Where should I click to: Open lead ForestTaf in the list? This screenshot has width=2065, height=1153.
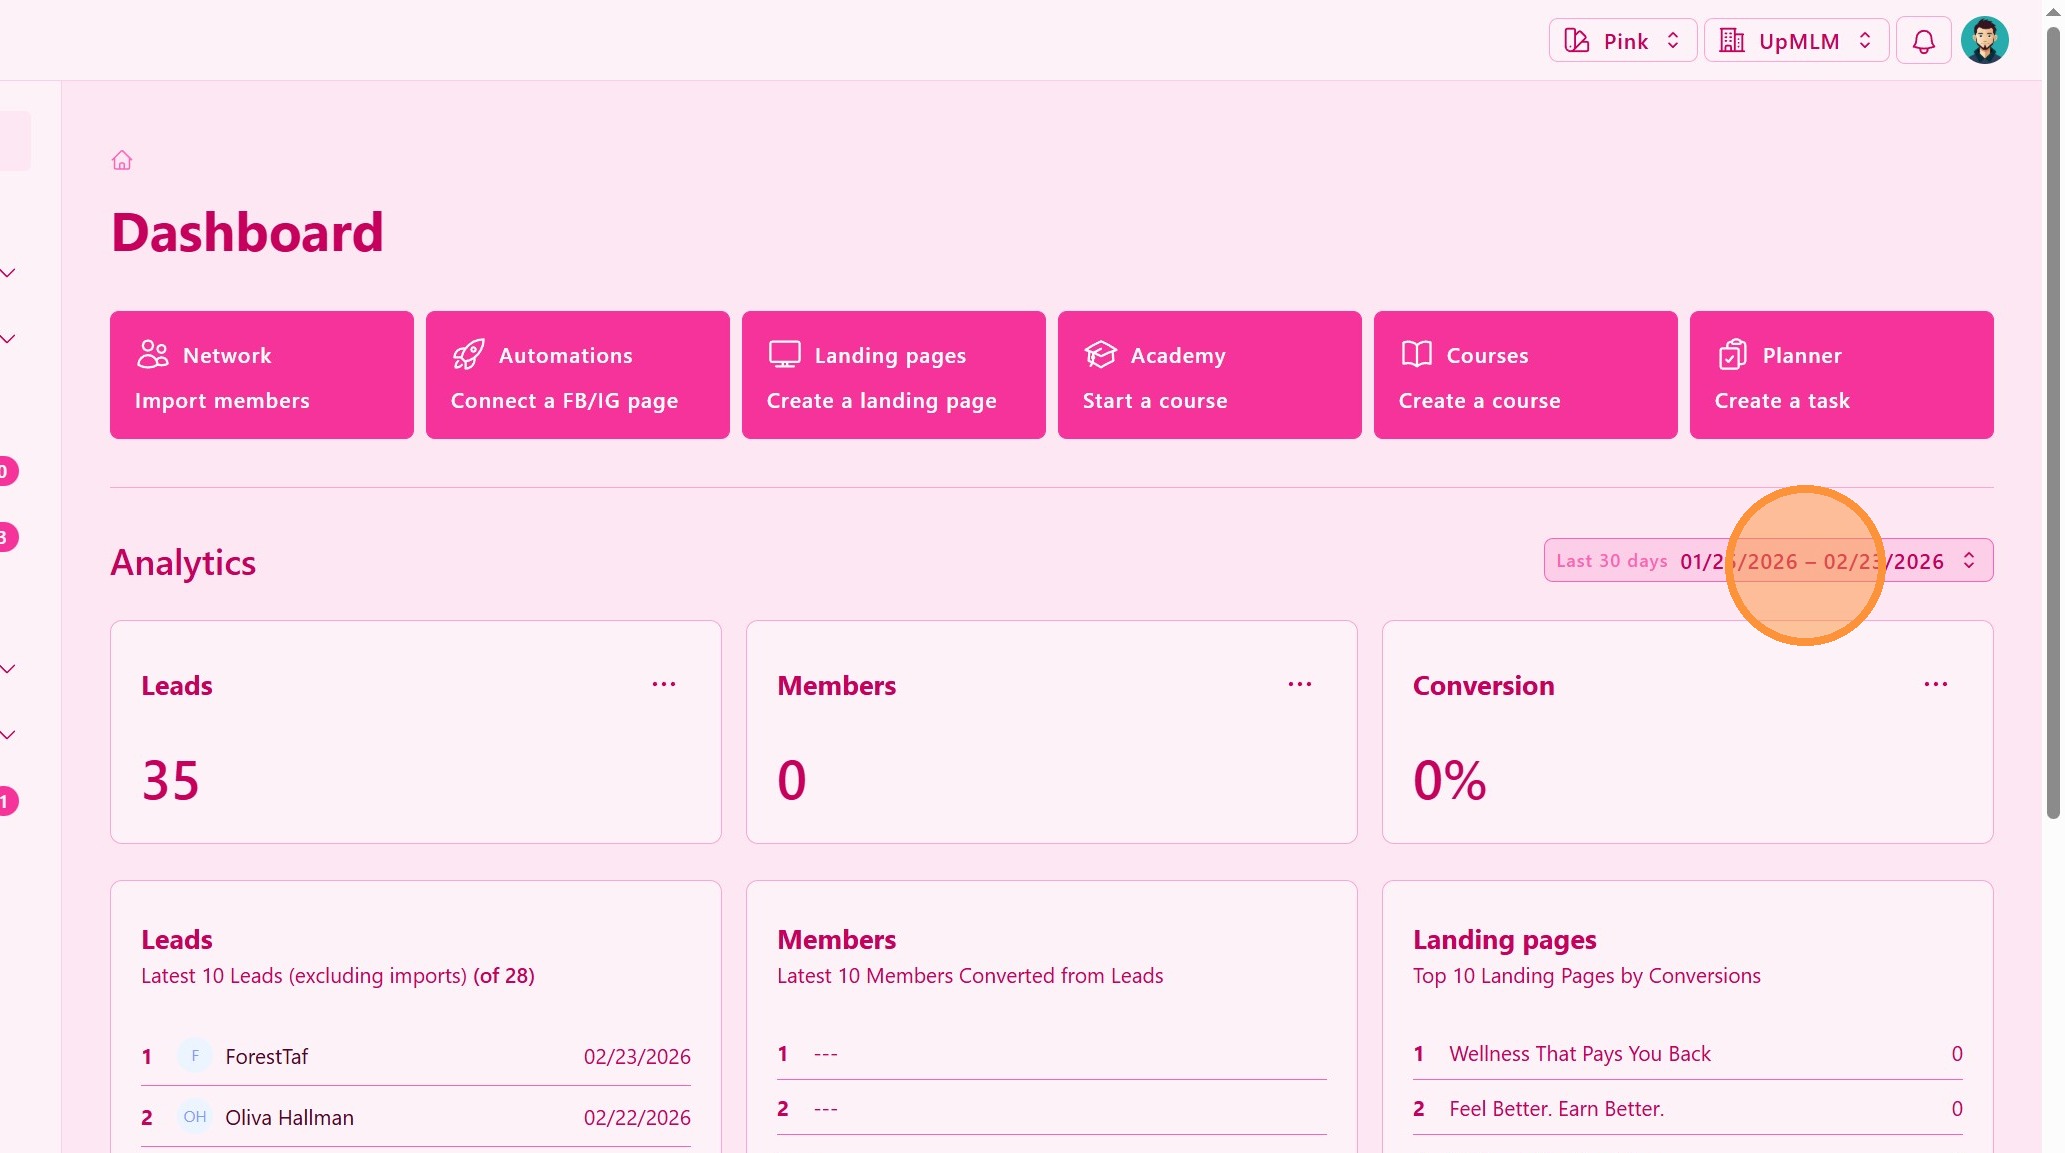click(x=267, y=1057)
